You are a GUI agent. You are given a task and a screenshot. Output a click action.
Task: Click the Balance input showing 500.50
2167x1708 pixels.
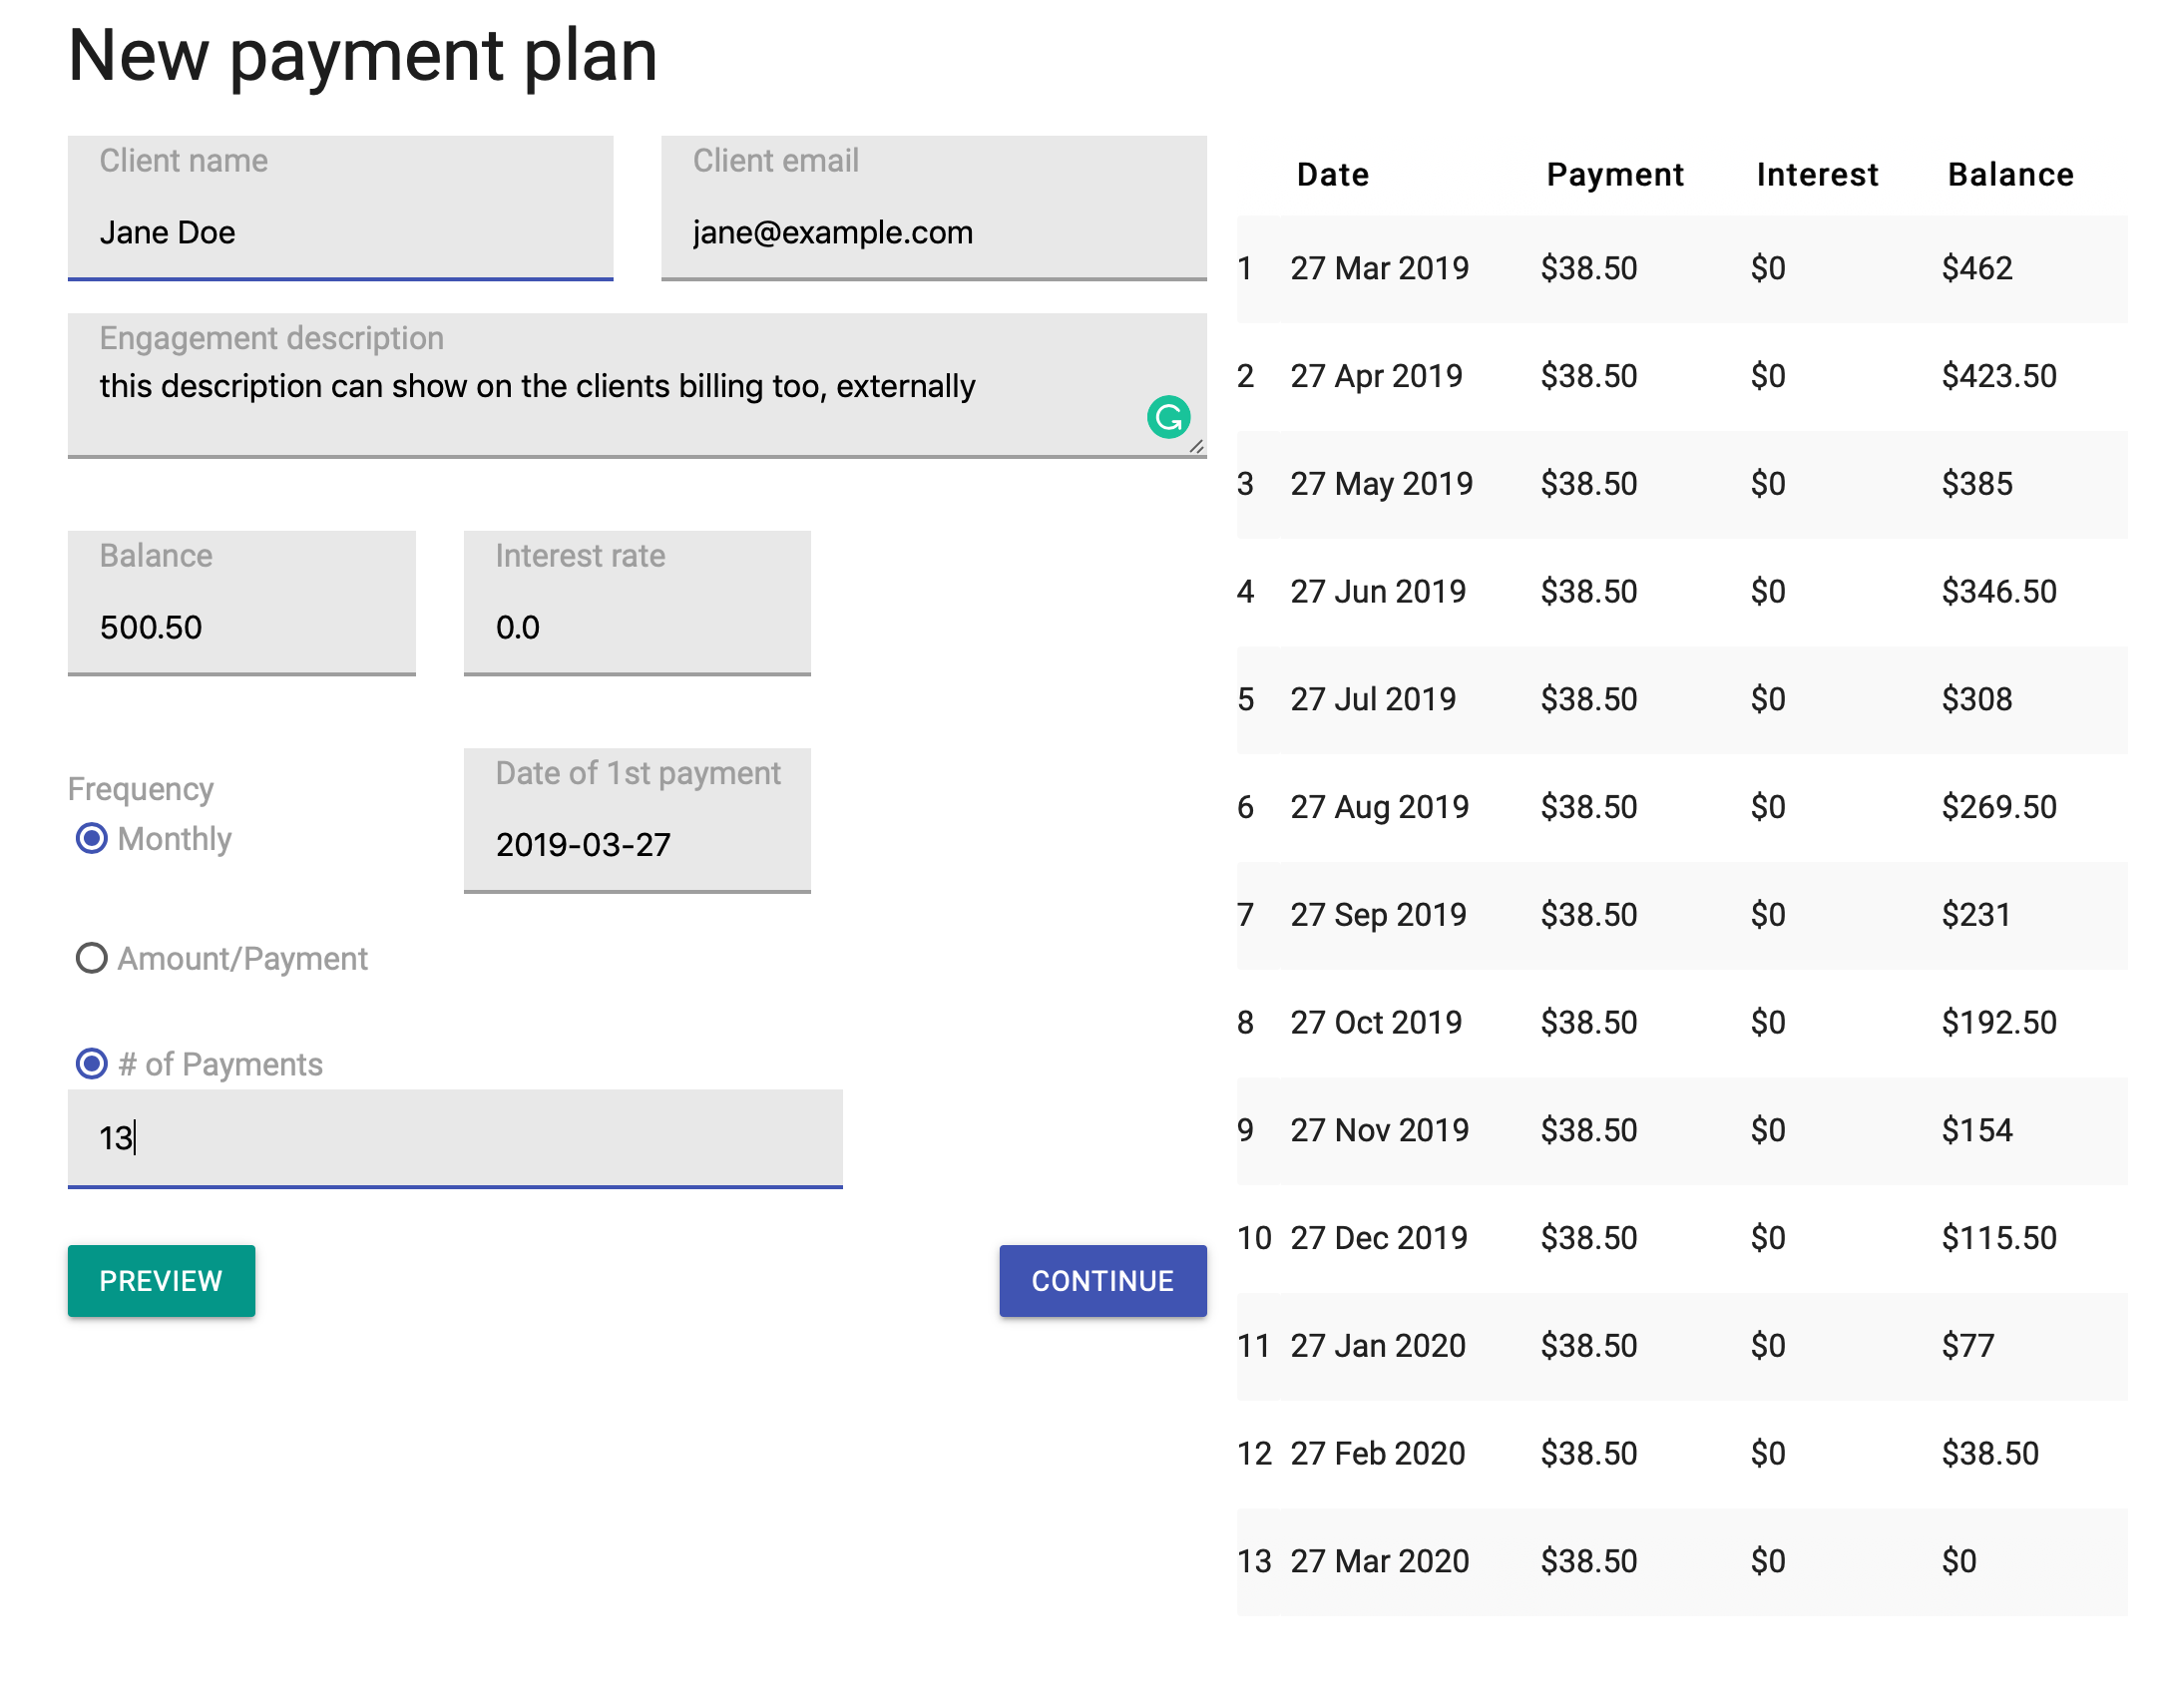click(x=241, y=626)
